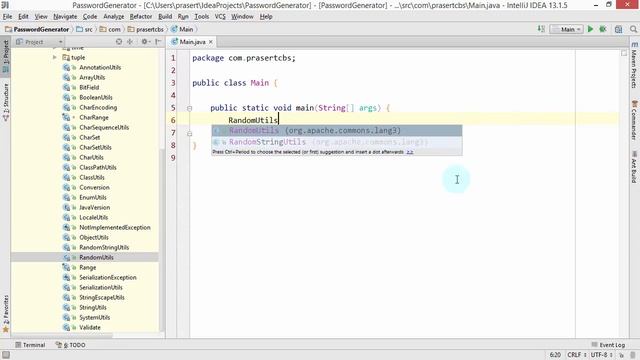Click the com breadcrumb folder
640x360 pixels.
[110, 29]
